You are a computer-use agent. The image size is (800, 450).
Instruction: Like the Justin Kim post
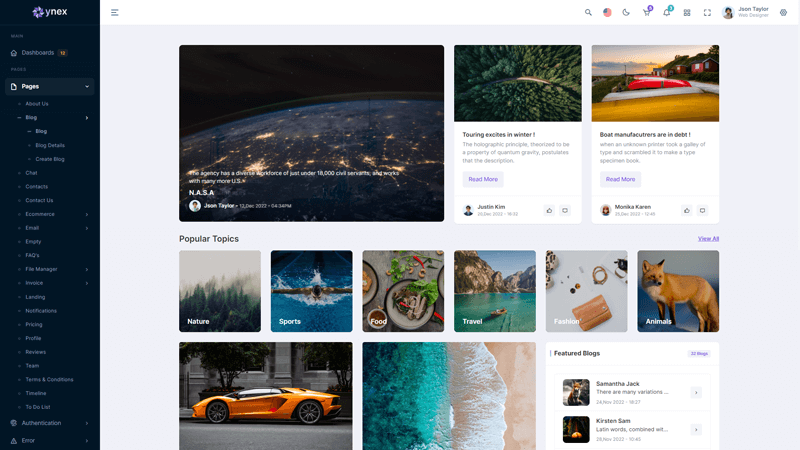point(549,210)
